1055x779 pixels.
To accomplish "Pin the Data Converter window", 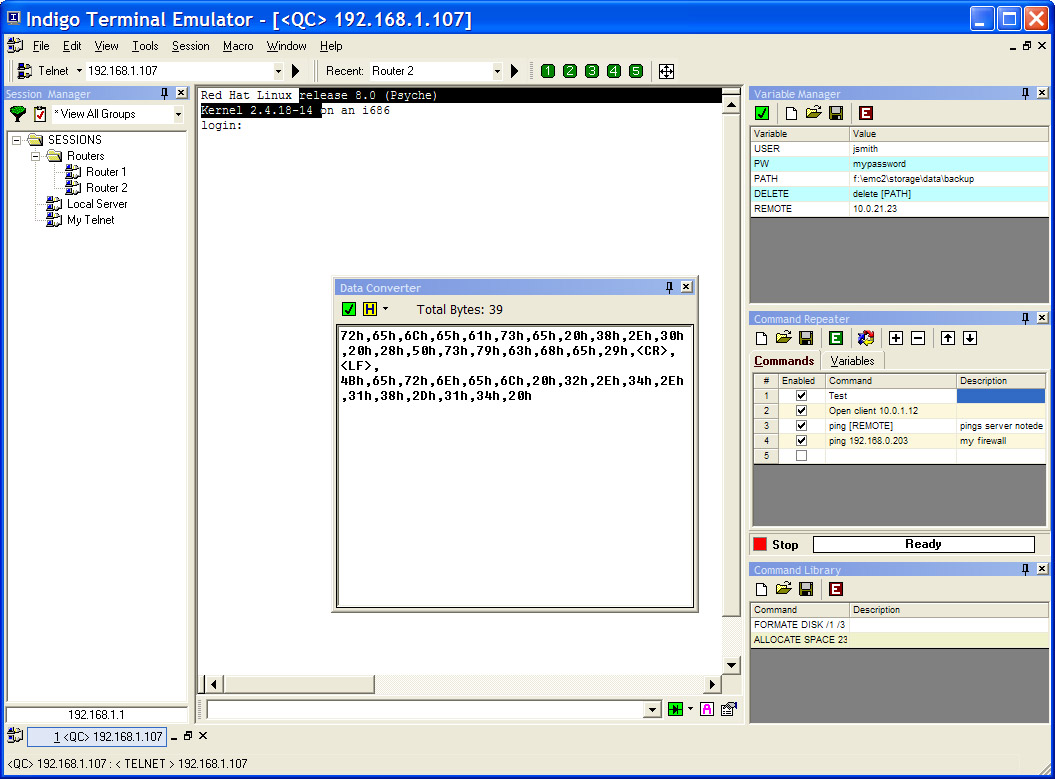I will 669,287.
